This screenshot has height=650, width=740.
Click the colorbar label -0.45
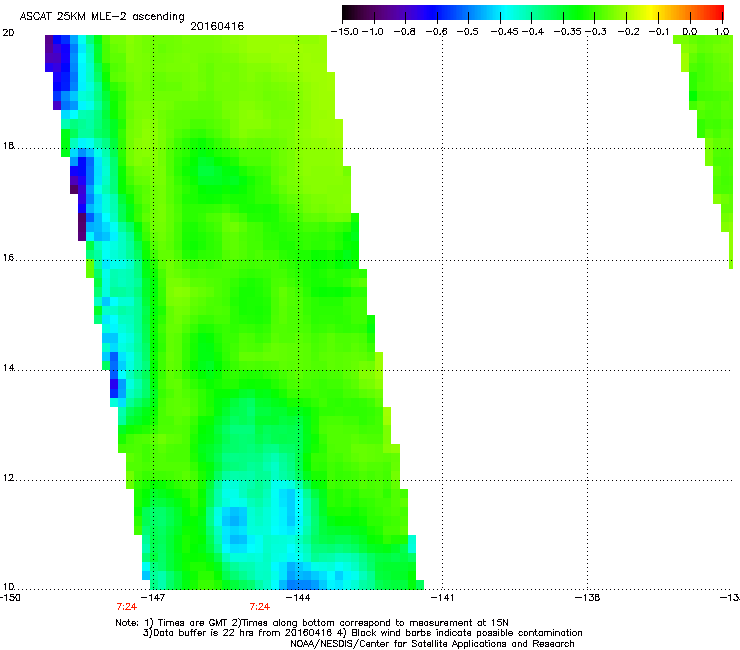504,32
